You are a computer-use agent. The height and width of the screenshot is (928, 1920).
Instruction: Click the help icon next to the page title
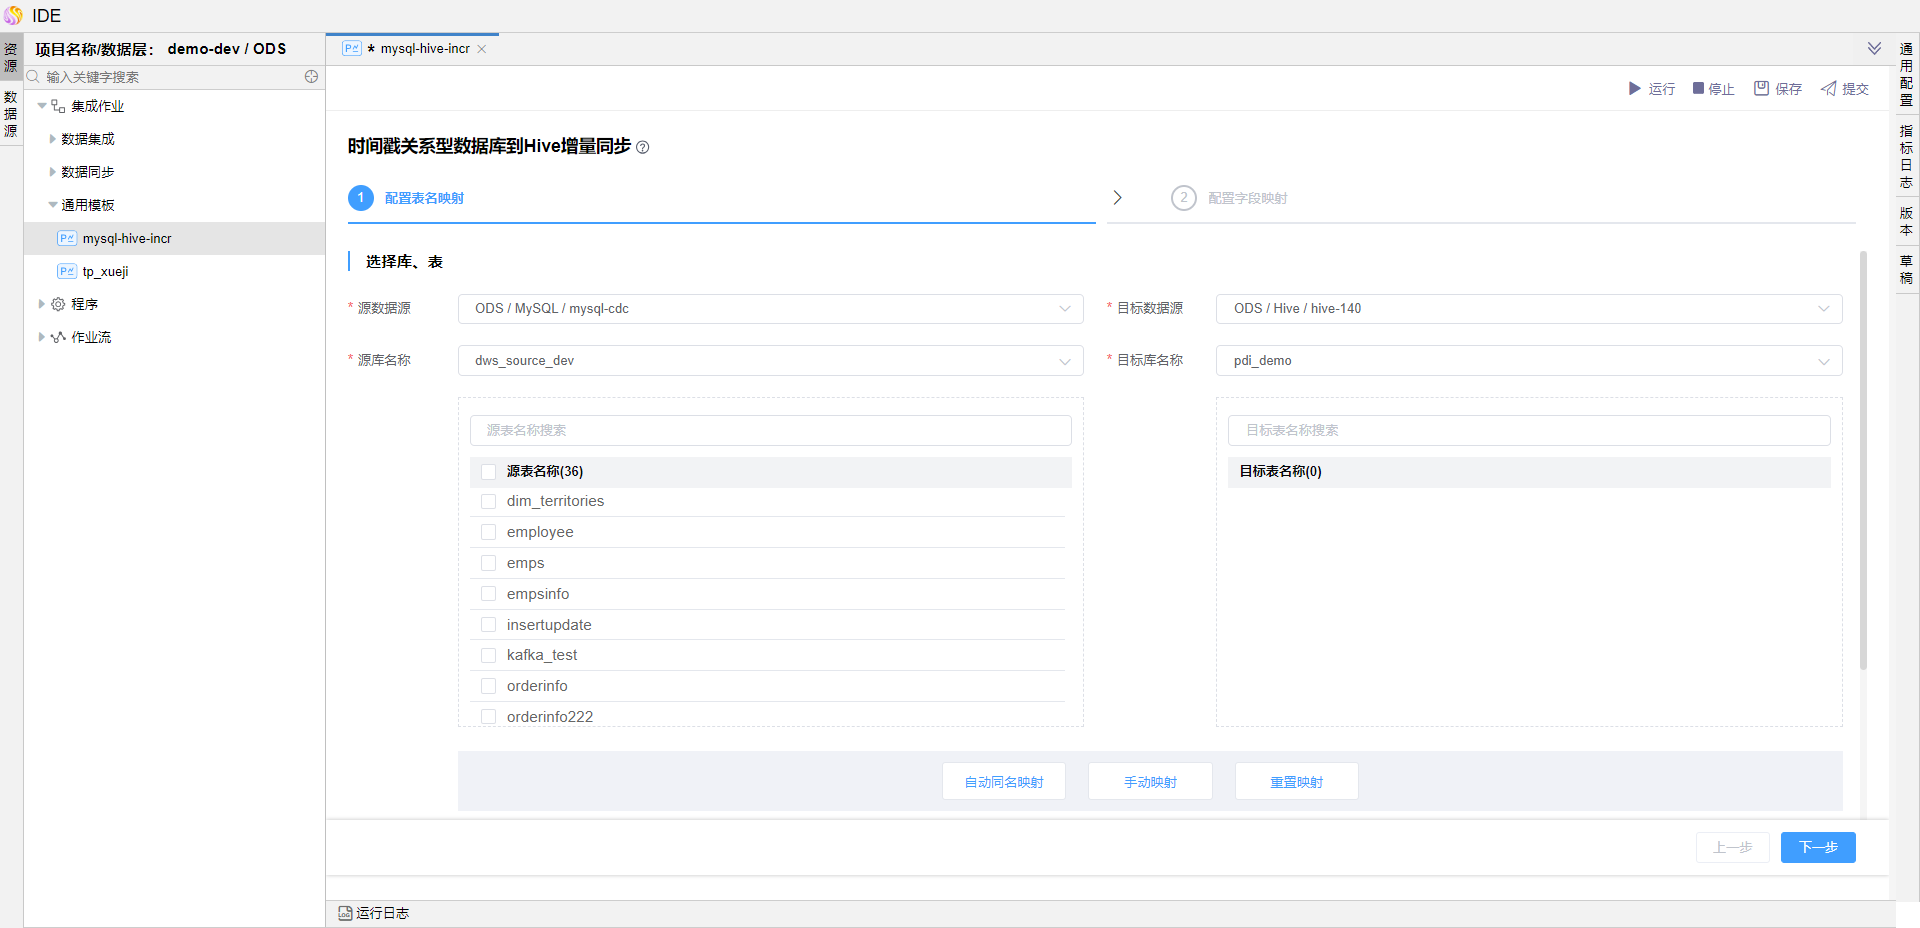click(643, 148)
